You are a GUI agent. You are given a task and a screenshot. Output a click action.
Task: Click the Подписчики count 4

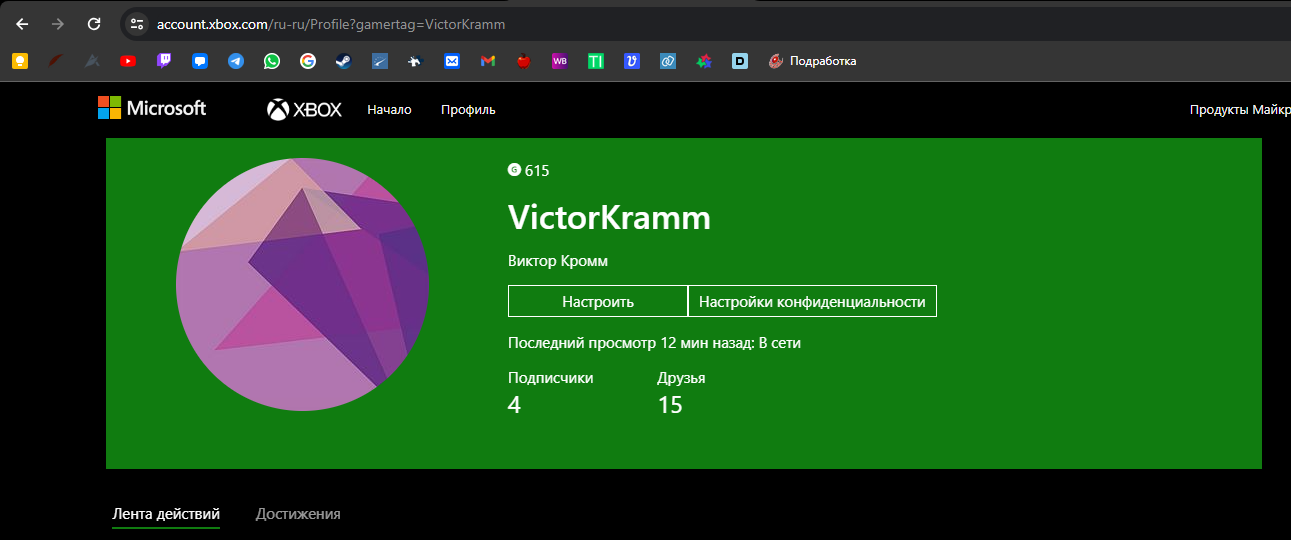[514, 405]
